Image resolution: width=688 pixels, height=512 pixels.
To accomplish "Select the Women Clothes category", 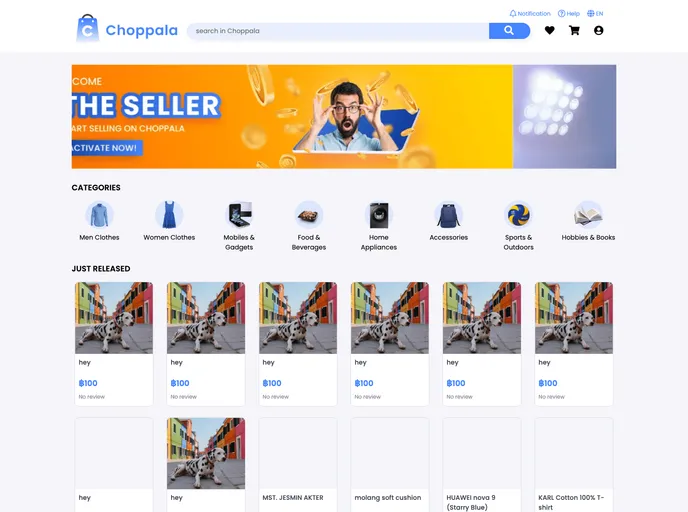I will 169,221.
